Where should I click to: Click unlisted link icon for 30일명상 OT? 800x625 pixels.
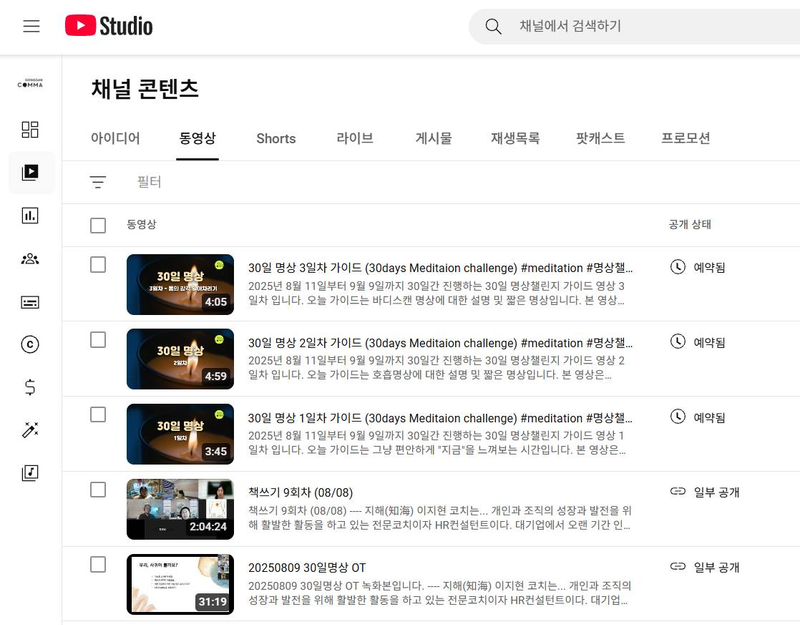click(x=678, y=566)
